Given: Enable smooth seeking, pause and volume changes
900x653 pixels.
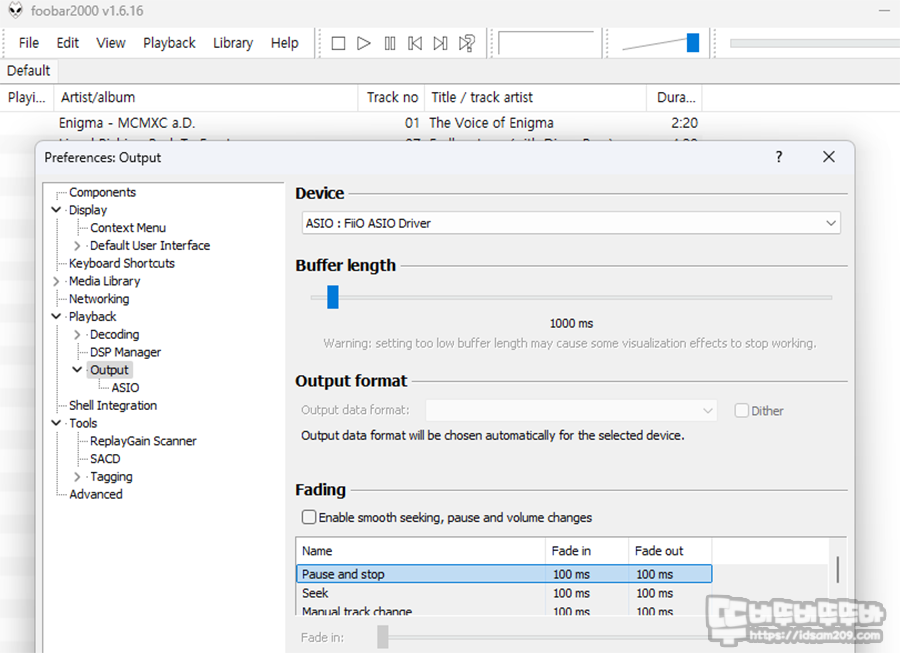Looking at the screenshot, I should pos(309,517).
